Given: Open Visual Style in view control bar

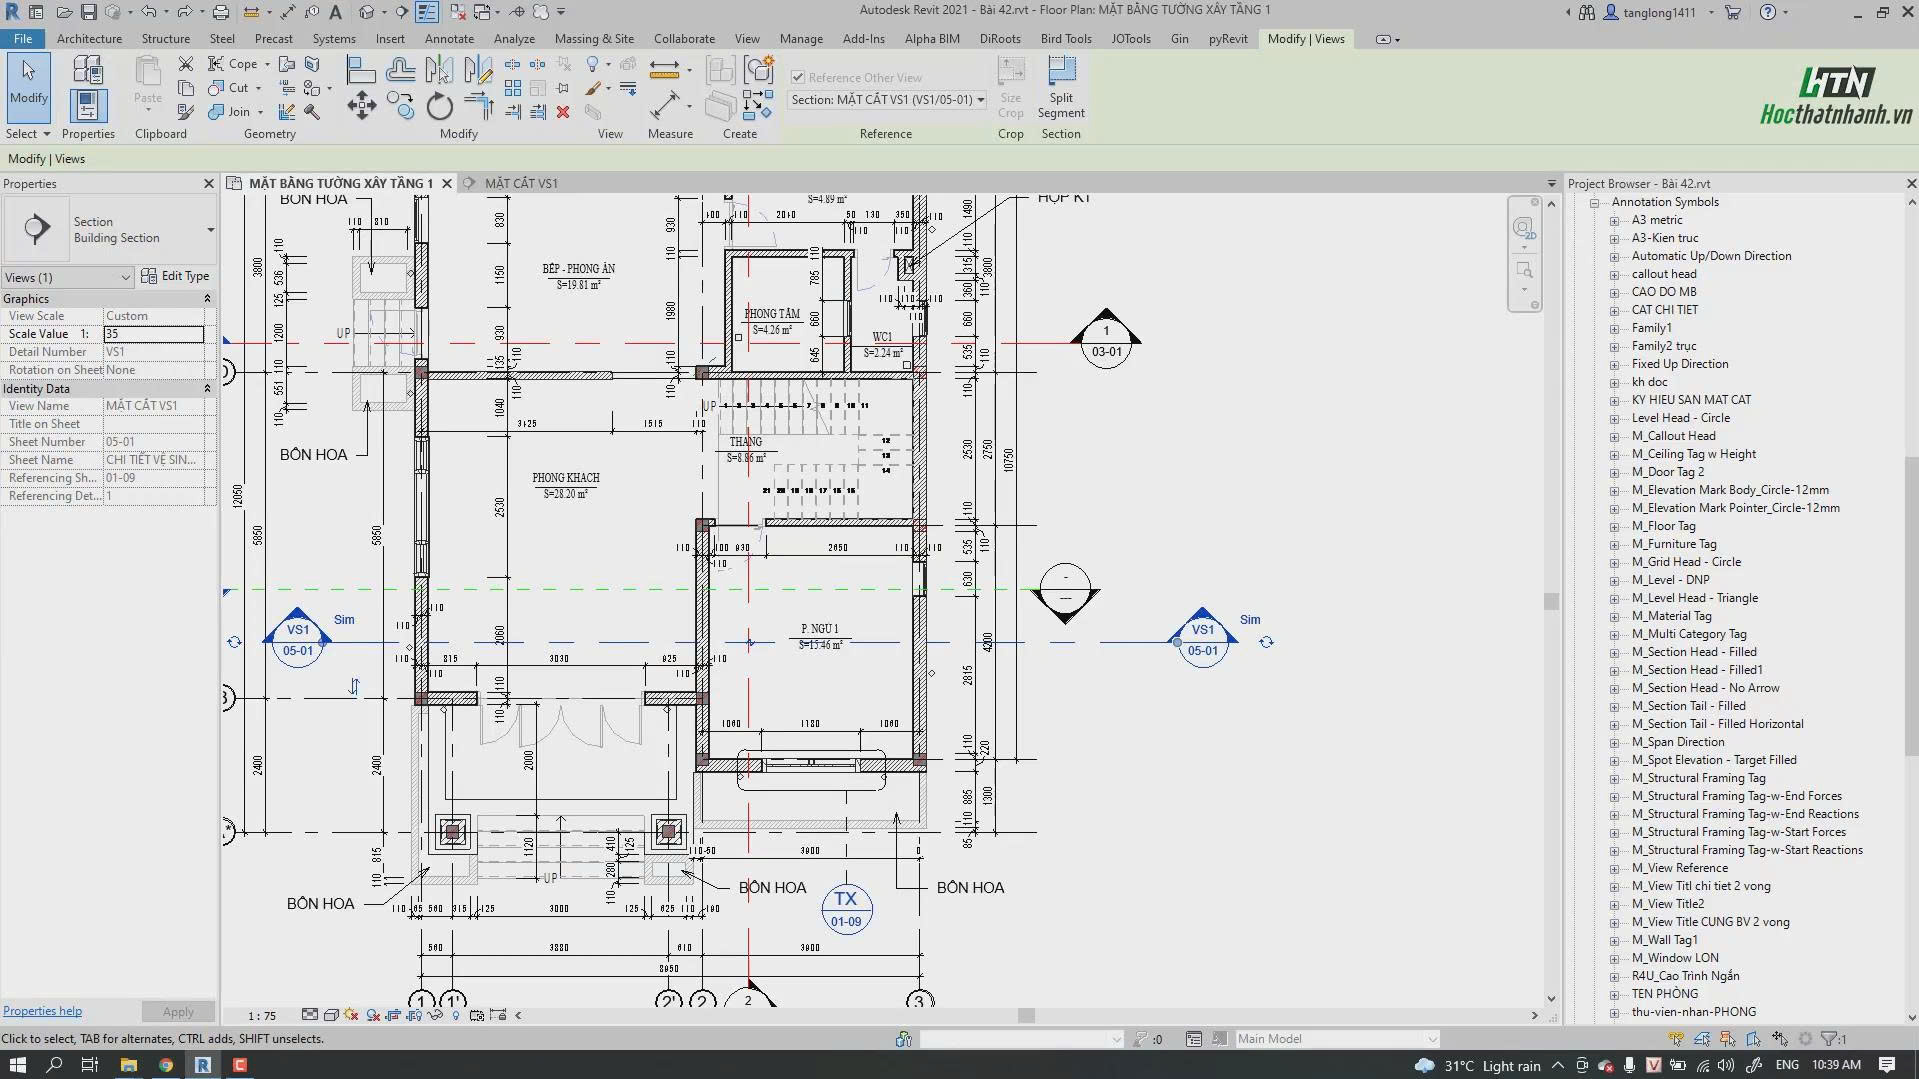Looking at the screenshot, I should point(331,1015).
